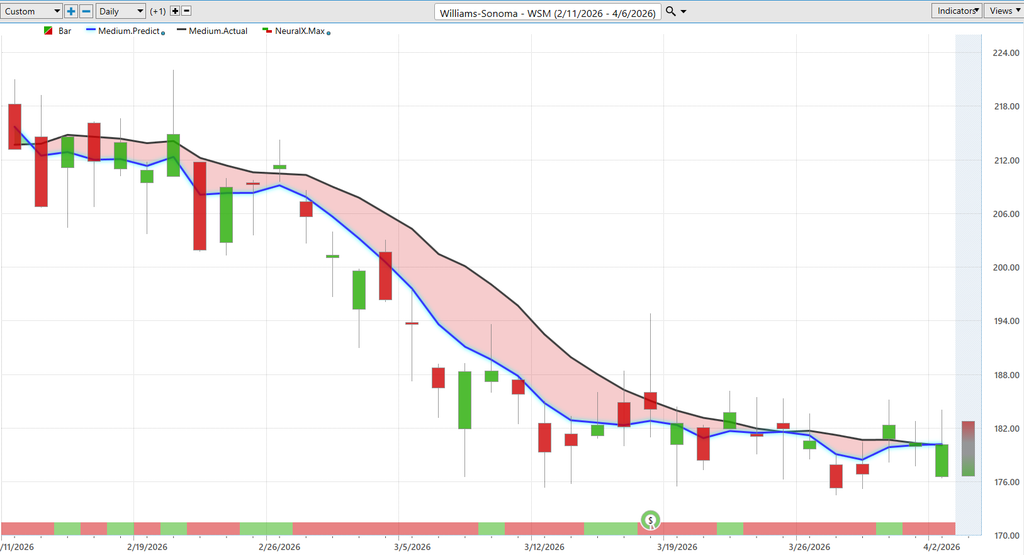Open the Views menu
The image size is (1024, 555).
(1004, 10)
